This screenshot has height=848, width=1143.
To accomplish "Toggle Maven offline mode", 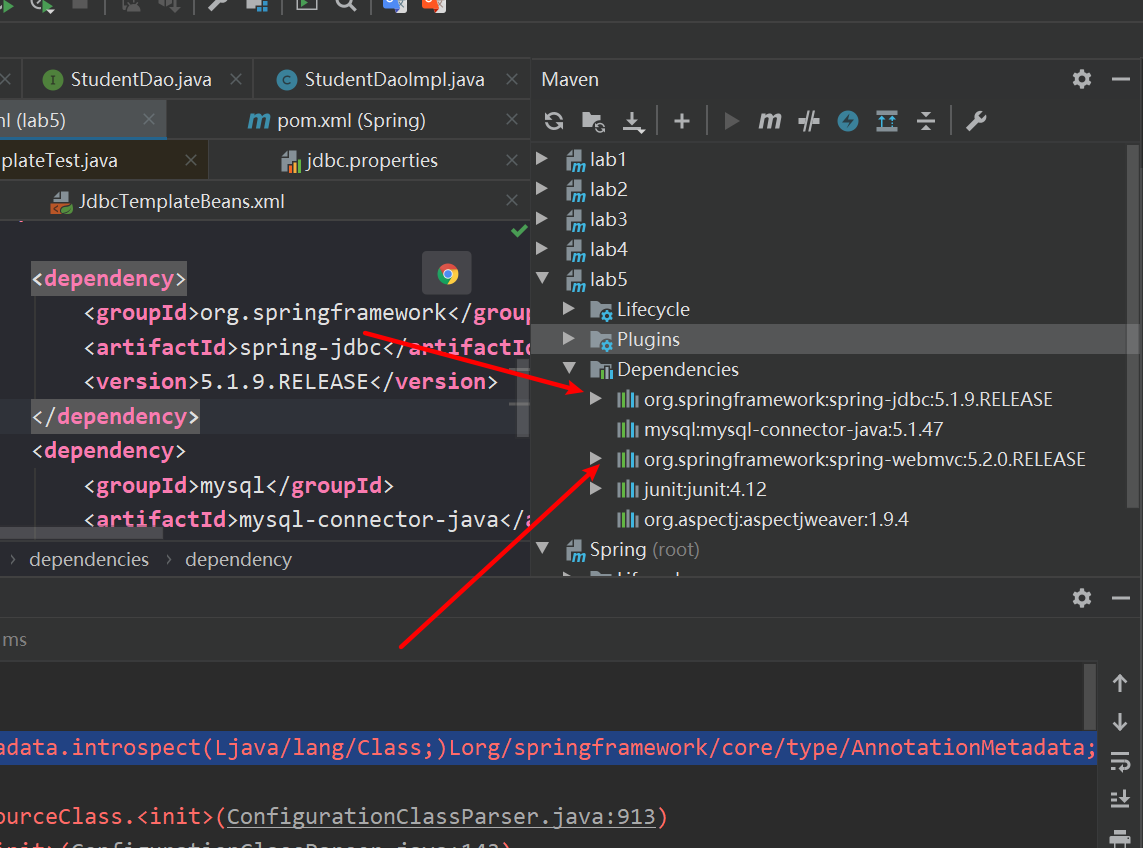I will pyautogui.click(x=809, y=121).
